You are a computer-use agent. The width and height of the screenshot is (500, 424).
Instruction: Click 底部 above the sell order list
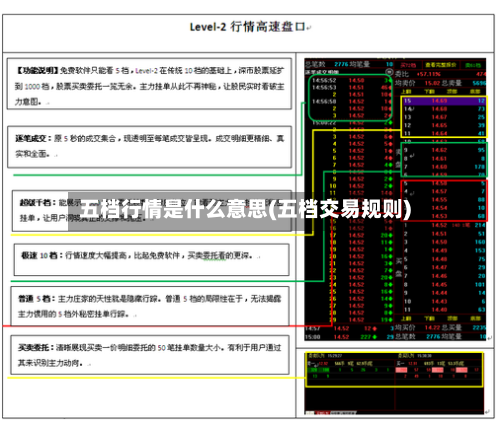475,91
